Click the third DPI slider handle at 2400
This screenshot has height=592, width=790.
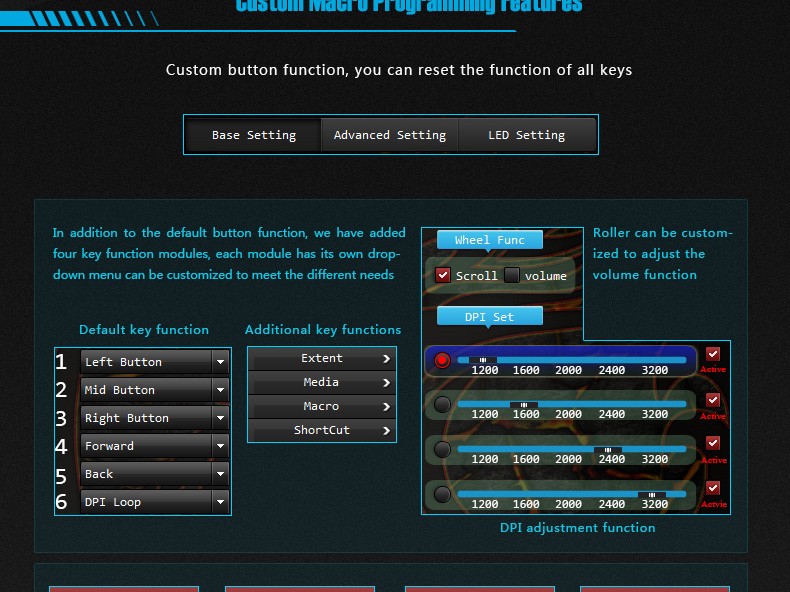click(x=608, y=450)
